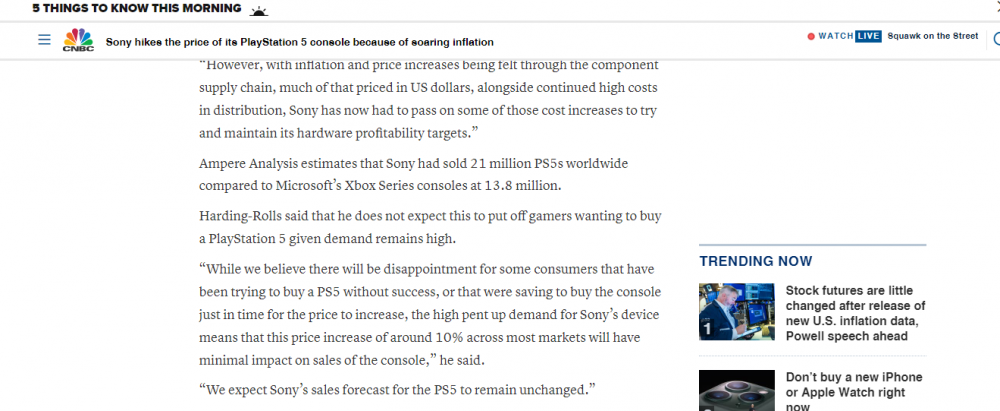Click the quote beginning "However, with inflation"
The image size is (1000, 411).
click(428, 98)
